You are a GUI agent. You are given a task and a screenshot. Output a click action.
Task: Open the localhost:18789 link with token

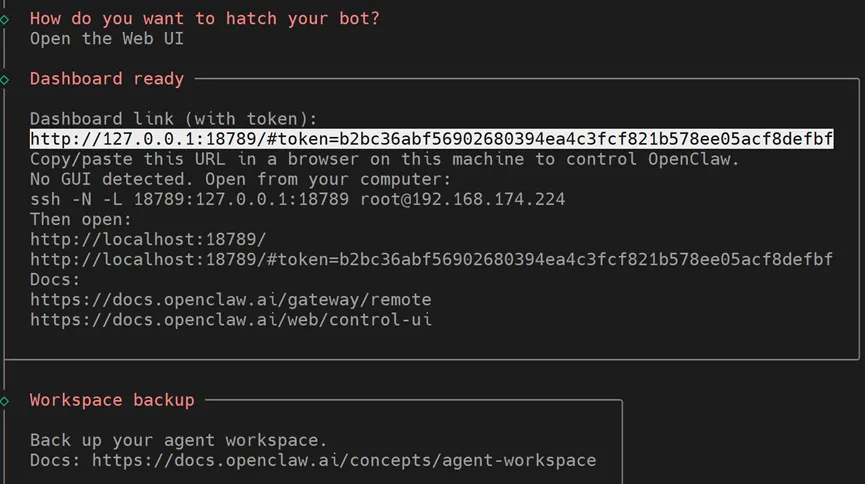tap(431, 259)
